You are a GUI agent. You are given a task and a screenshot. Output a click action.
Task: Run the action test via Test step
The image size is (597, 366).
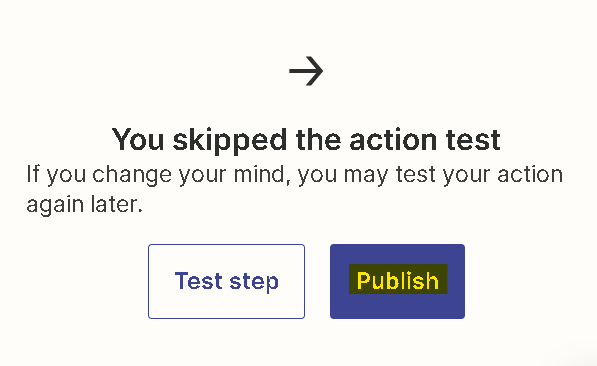coord(226,281)
